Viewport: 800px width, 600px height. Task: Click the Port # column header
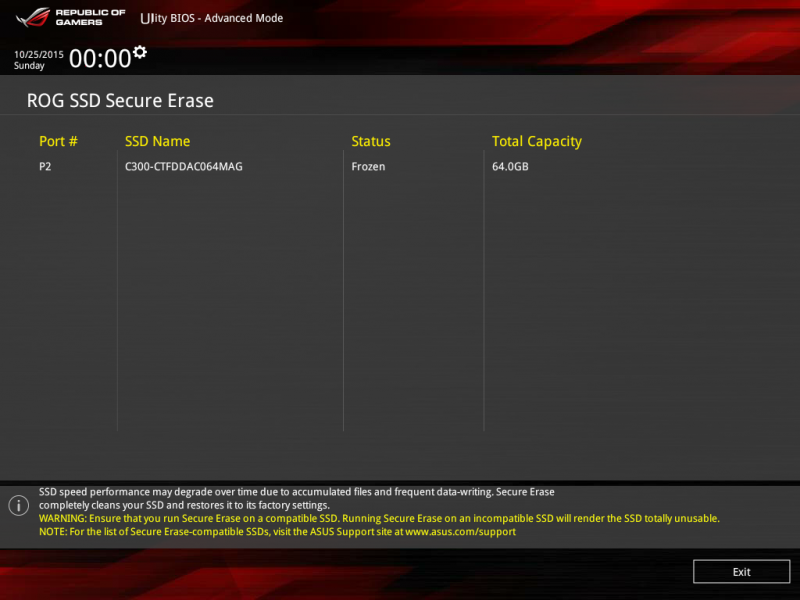[x=58, y=141]
